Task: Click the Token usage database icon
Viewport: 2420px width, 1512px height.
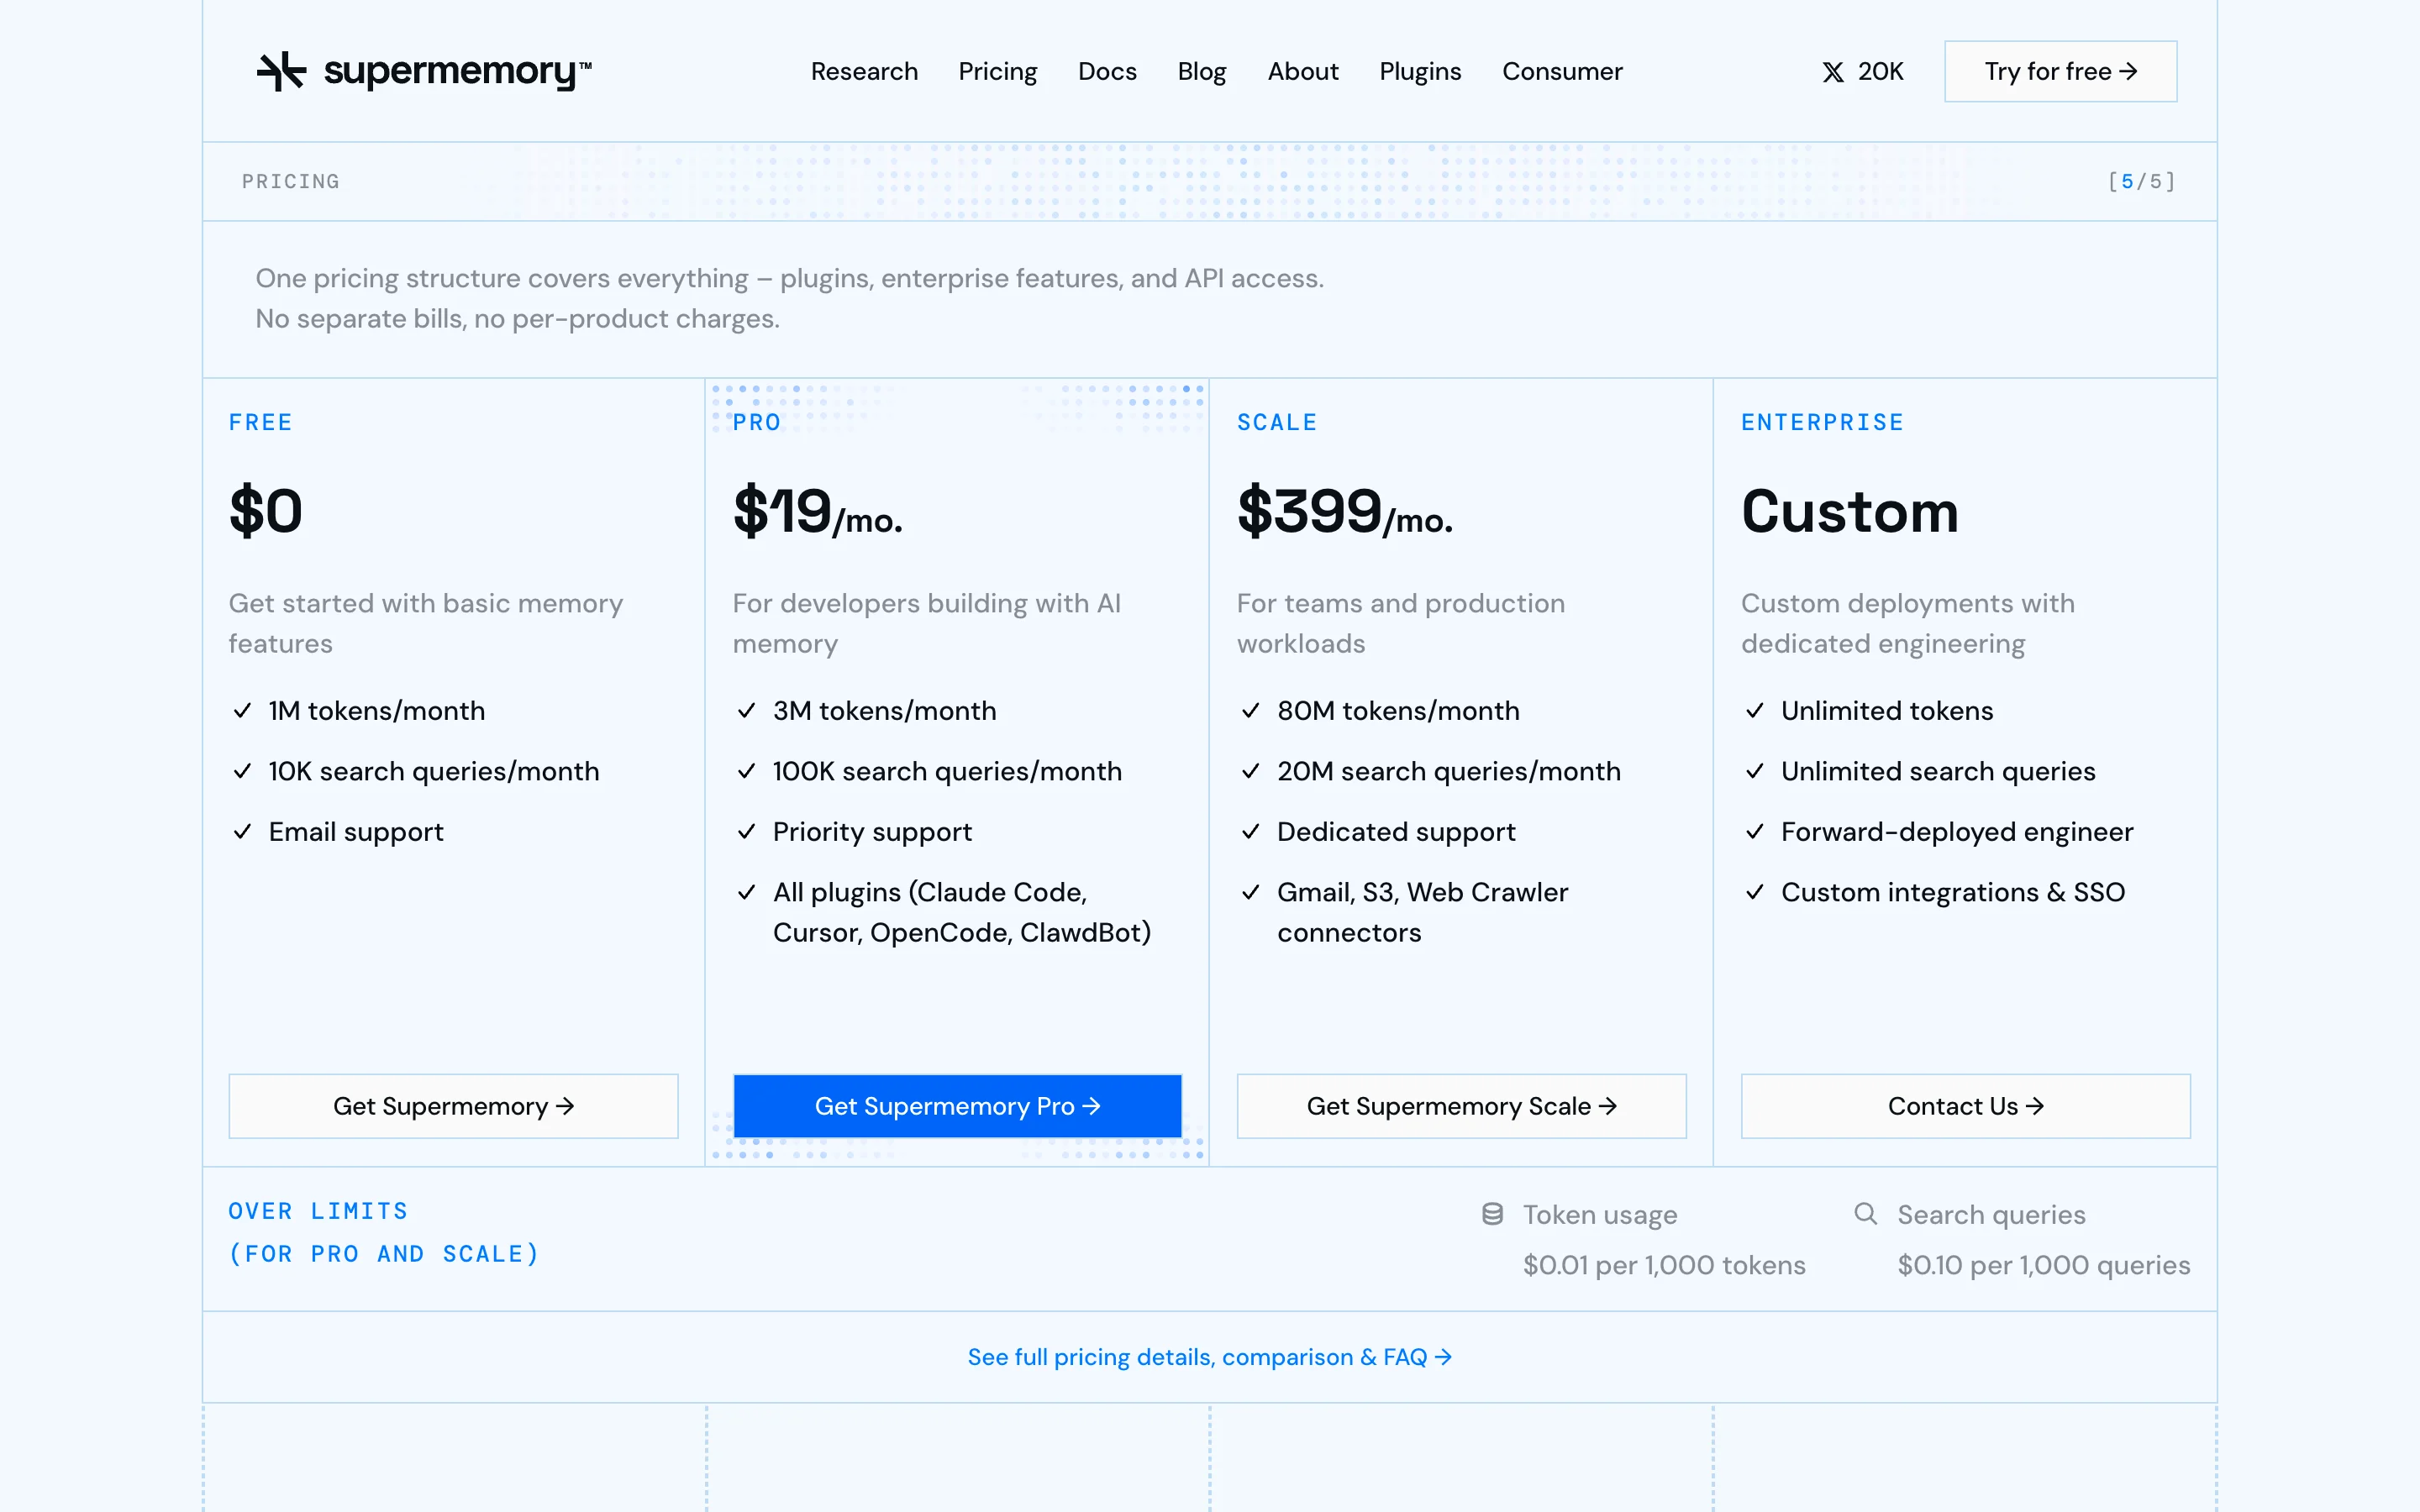Action: point(1492,1214)
